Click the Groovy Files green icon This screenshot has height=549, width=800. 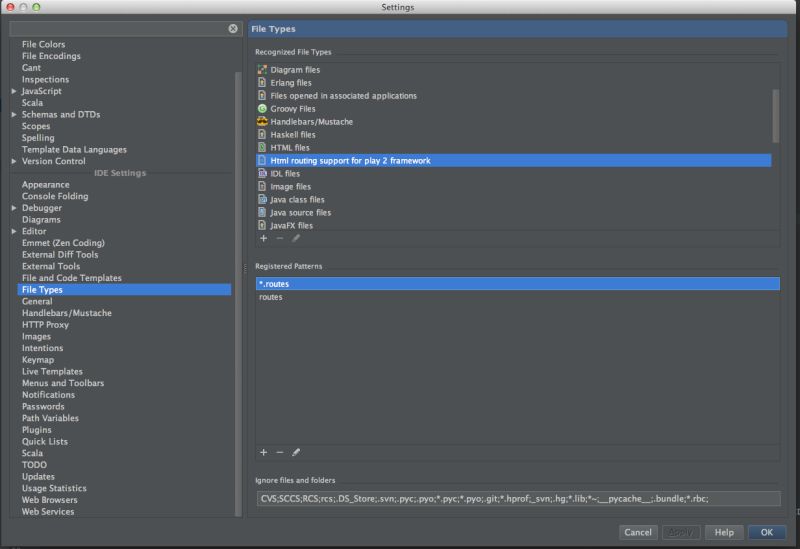[262, 108]
